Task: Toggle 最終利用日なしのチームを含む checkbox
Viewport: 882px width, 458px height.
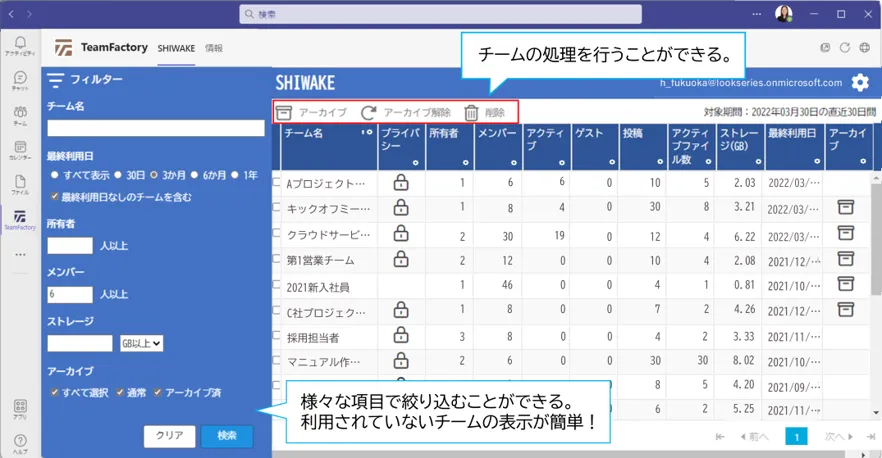Action: (x=55, y=197)
